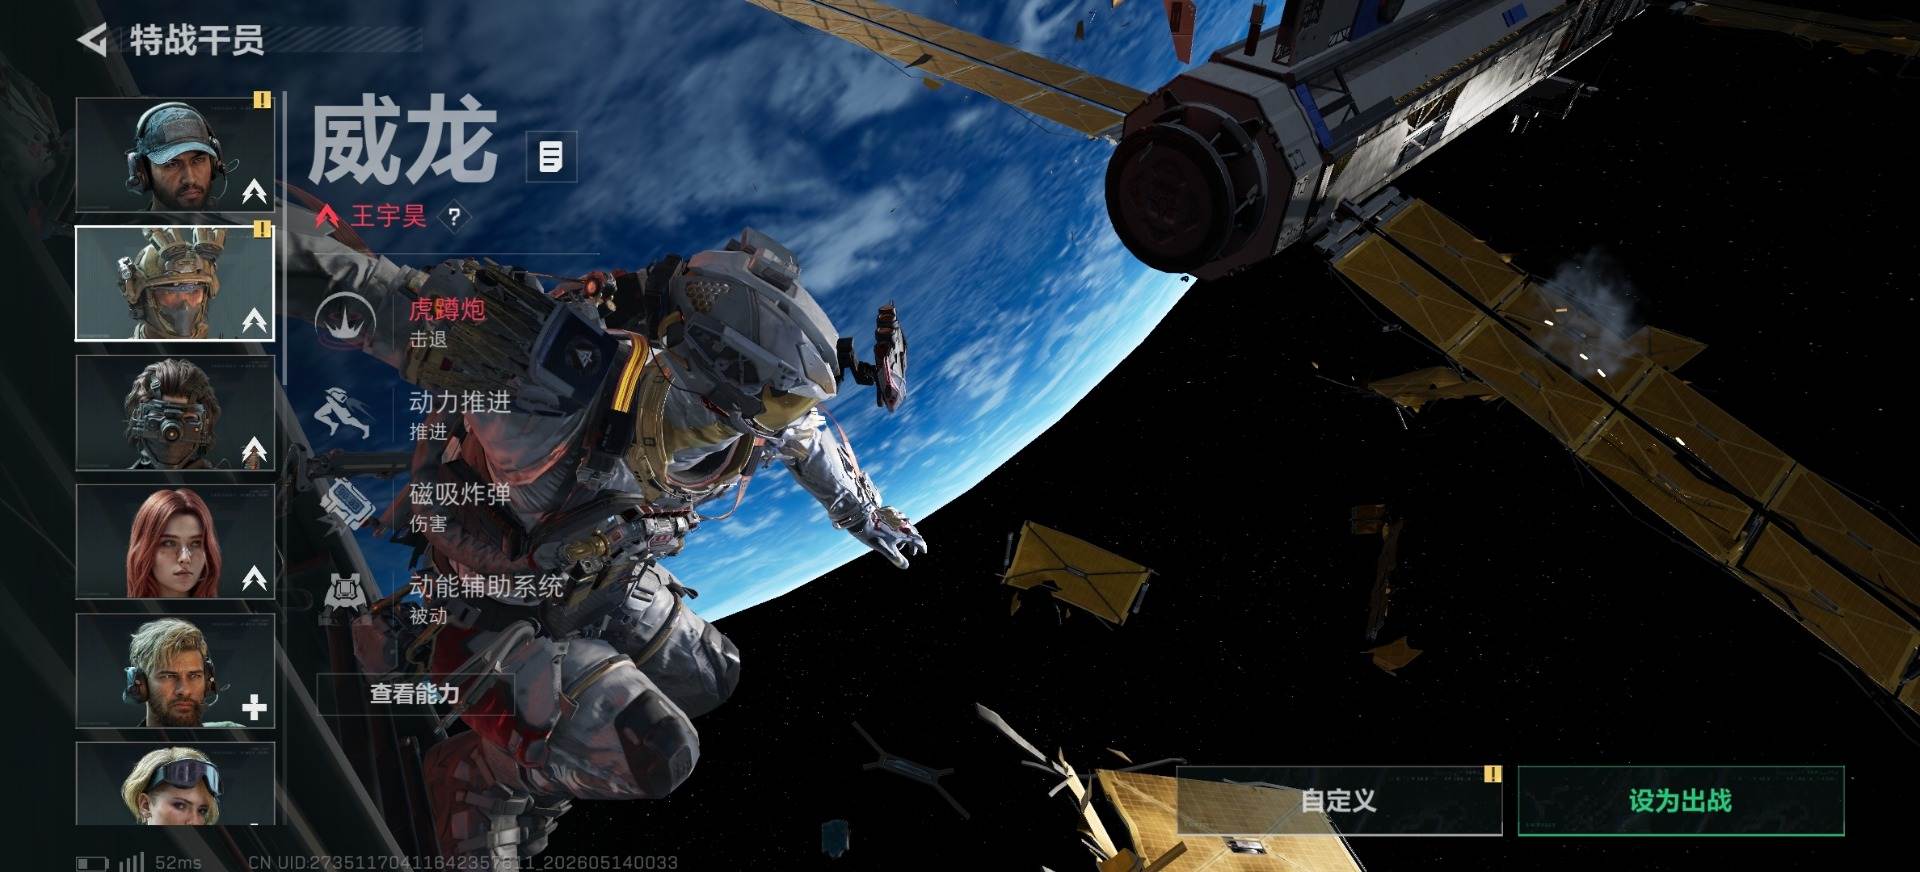This screenshot has width=1920, height=872.
Task: Click the 查看能力 button
Action: (415, 693)
